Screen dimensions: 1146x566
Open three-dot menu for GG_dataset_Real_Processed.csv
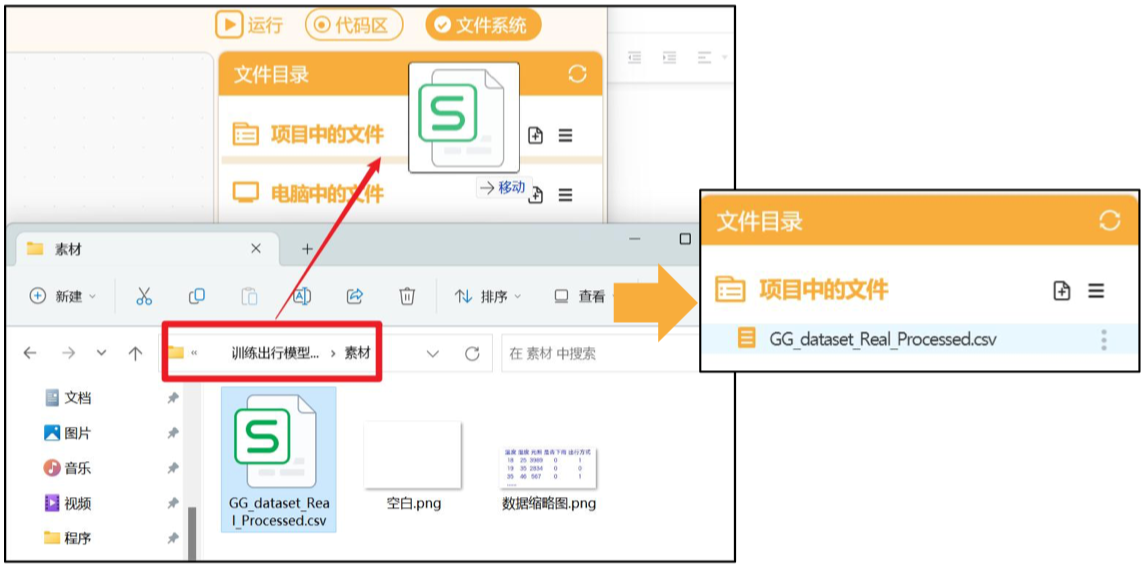coord(1104,339)
